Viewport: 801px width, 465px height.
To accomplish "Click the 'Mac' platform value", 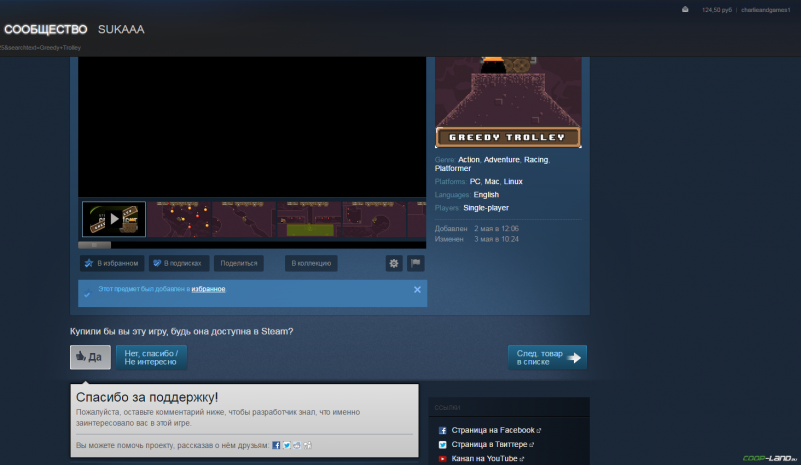I will click(x=492, y=181).
